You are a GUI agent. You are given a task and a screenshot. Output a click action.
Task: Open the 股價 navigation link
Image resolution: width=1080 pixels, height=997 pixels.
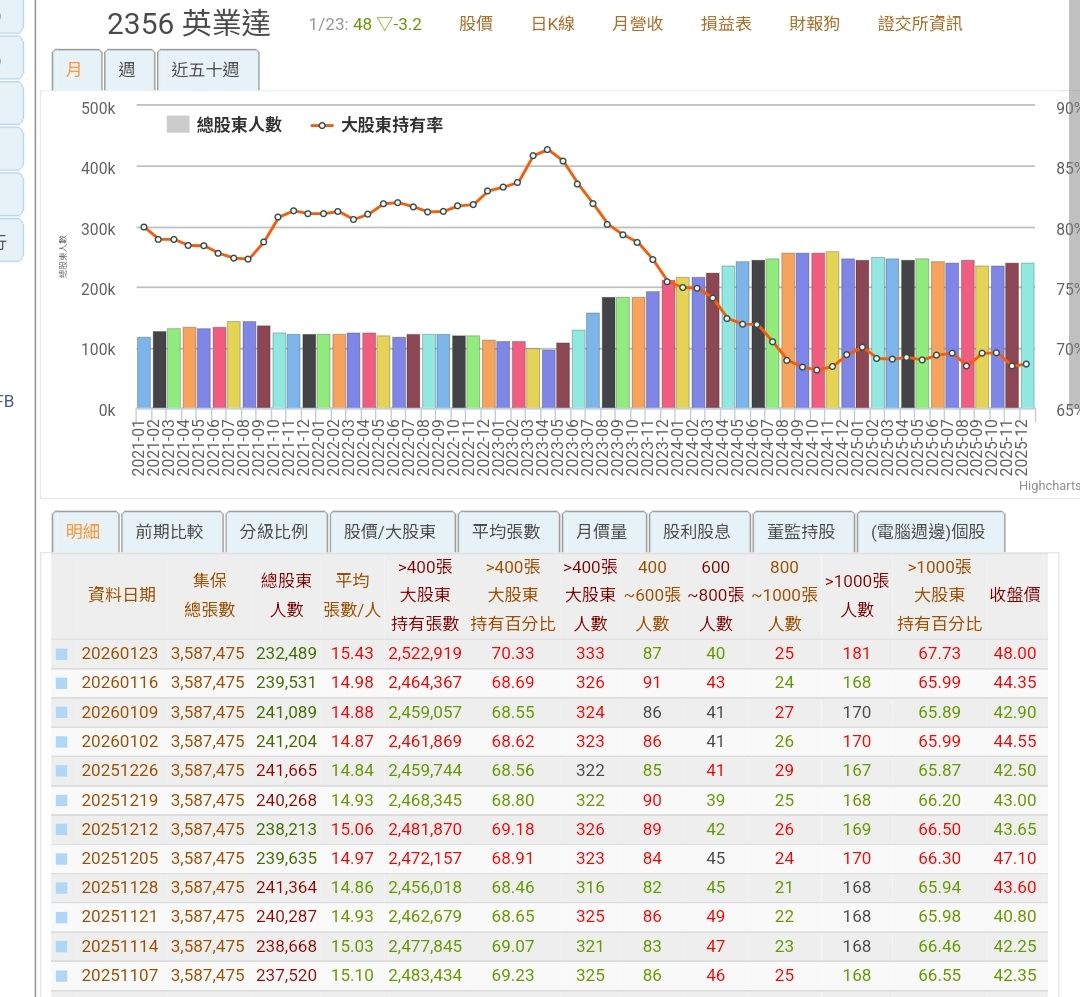click(478, 23)
